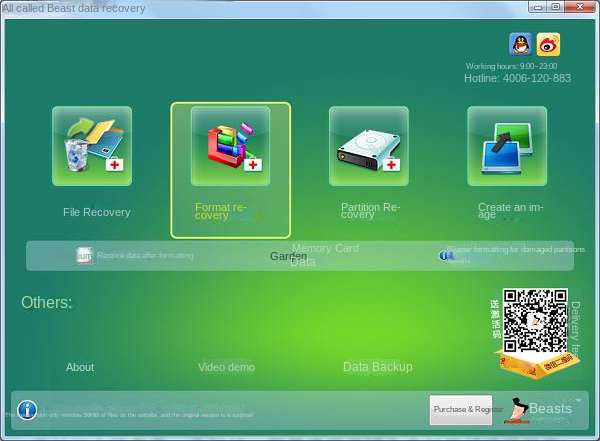Click the 'Others:' heading

[47, 302]
